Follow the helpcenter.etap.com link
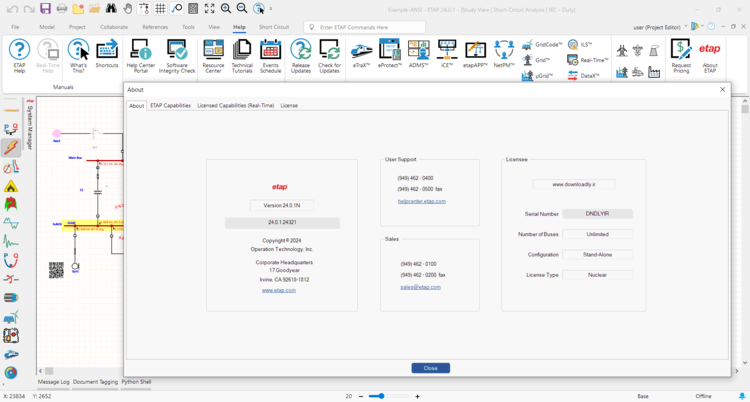 click(421, 201)
